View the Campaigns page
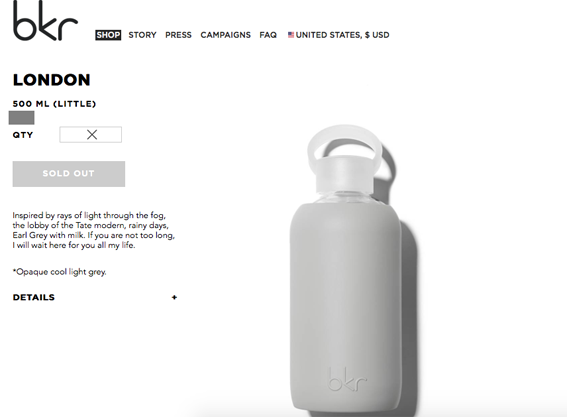Screen dimensions: 567x417 point(226,35)
